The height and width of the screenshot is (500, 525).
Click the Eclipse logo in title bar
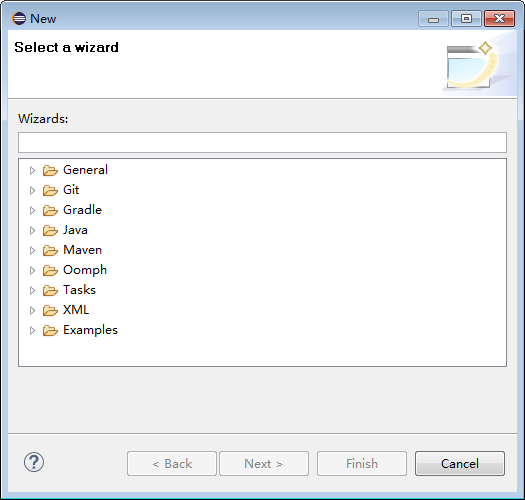19,18
